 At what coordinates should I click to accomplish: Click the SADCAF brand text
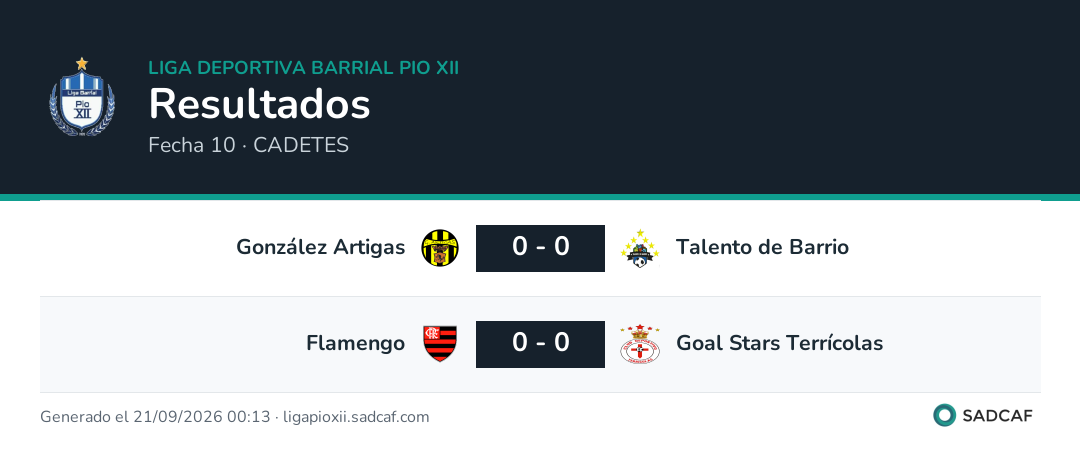997,416
